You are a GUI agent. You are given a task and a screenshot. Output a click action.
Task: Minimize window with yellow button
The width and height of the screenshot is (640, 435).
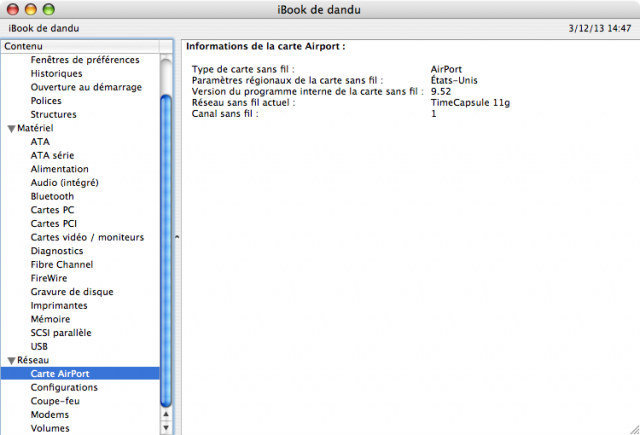coord(31,9)
